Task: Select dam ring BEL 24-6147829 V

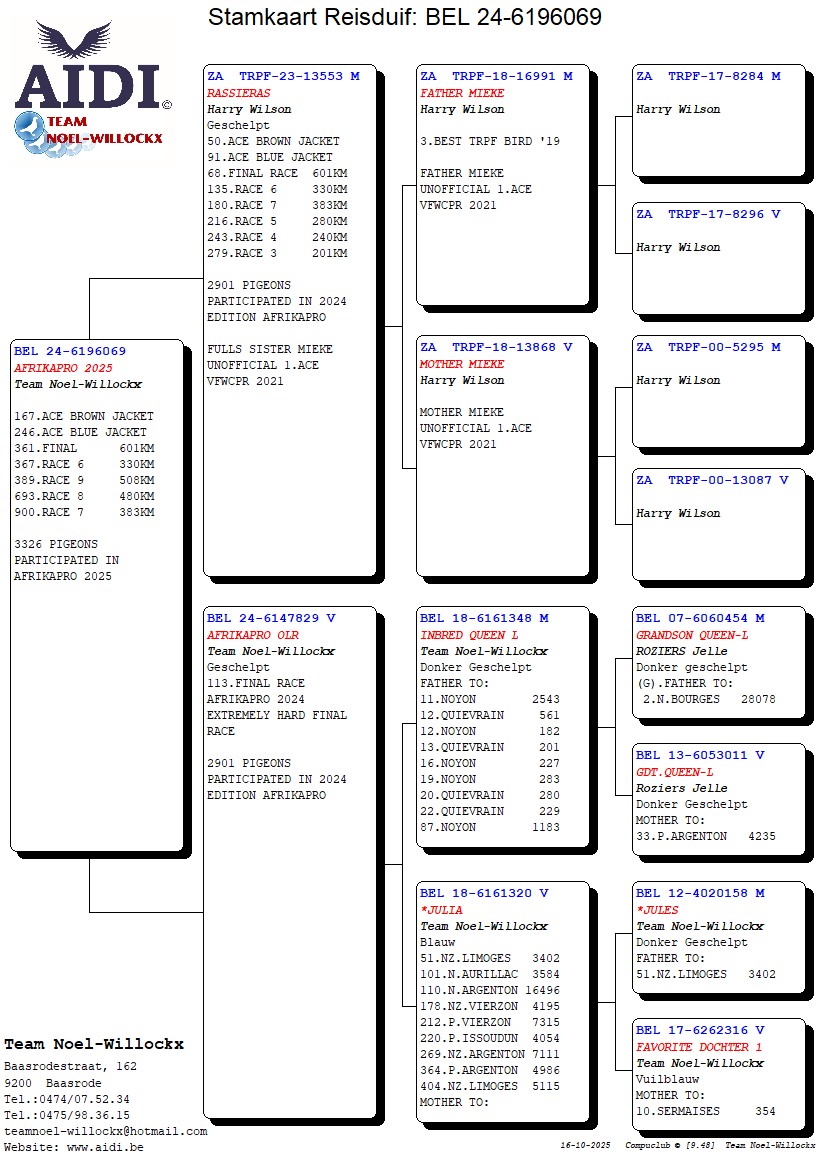Action: click(271, 619)
